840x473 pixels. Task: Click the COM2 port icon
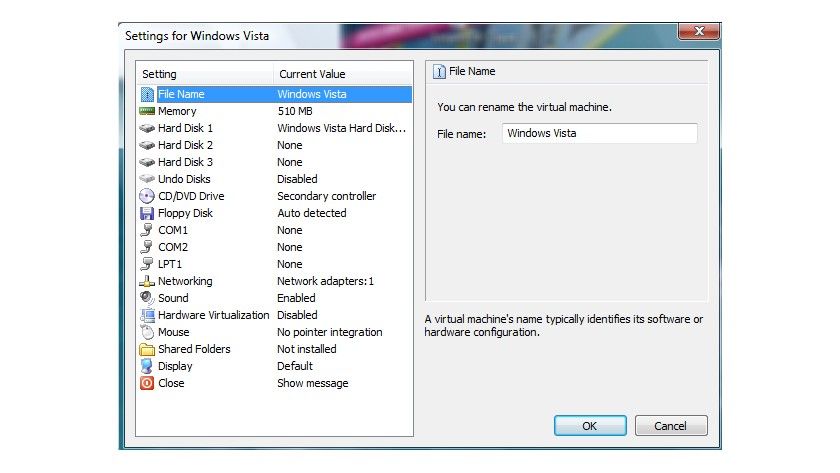point(147,247)
